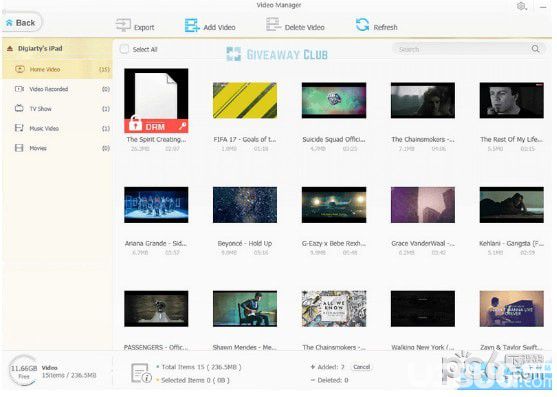
Task: Click the info document icon
Action: (141, 373)
